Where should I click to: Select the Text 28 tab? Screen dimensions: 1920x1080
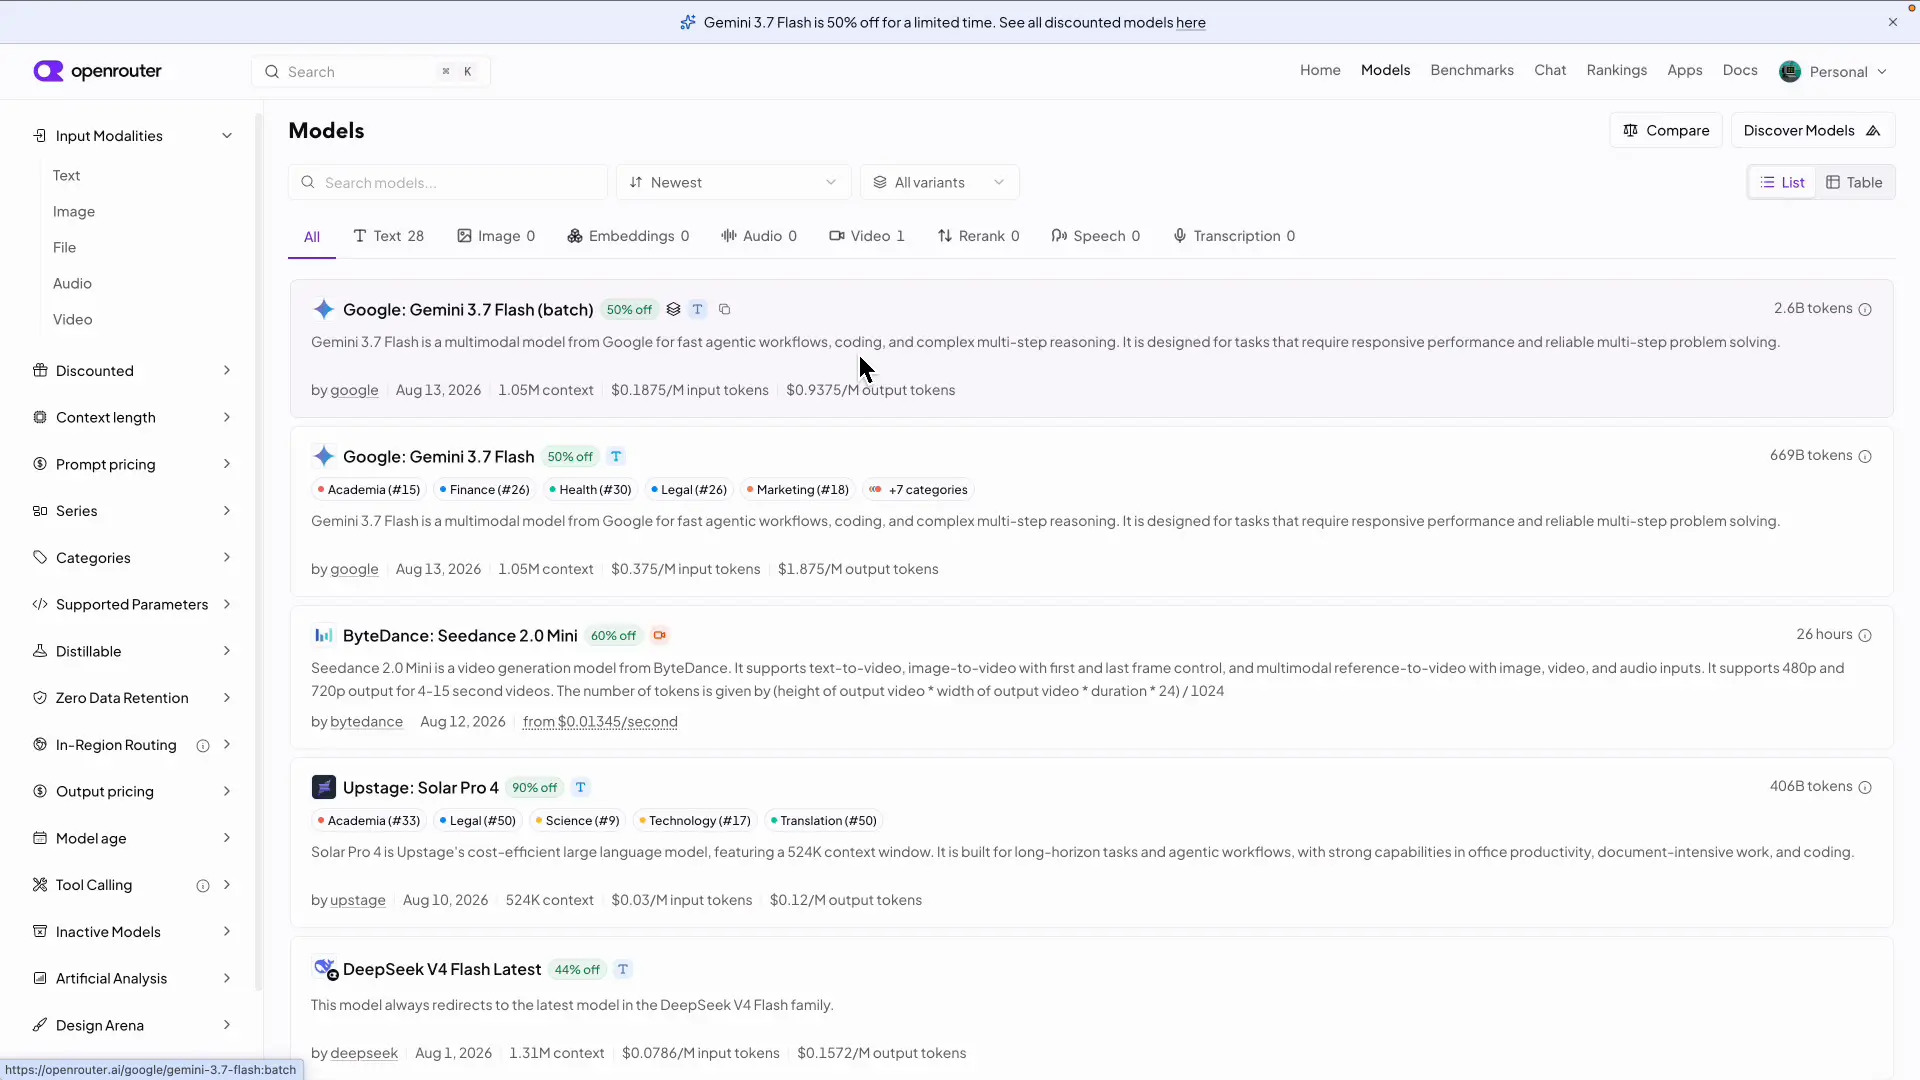coord(388,236)
